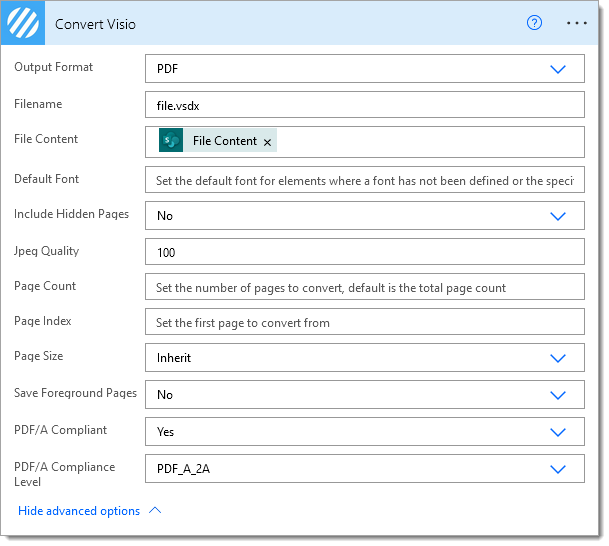Open the three-dot more options menu

(576, 23)
